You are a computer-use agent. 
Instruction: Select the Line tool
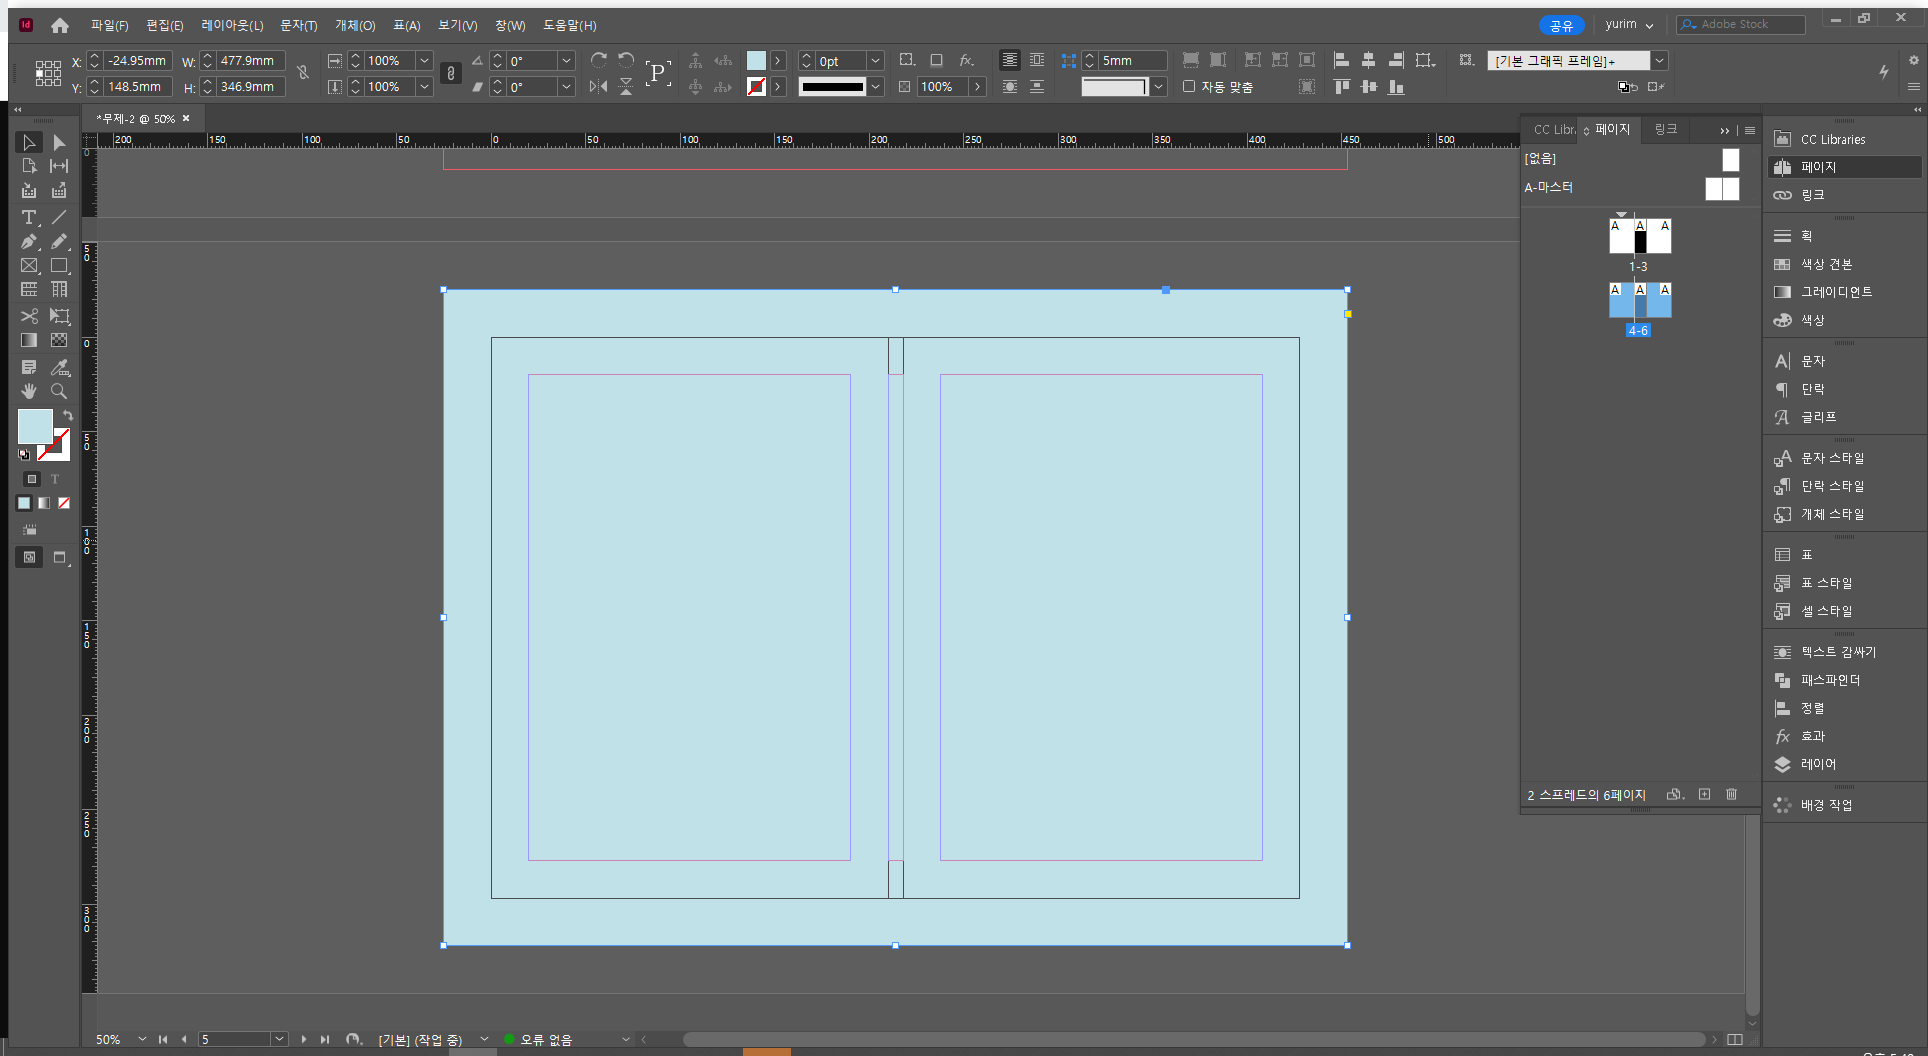point(59,217)
